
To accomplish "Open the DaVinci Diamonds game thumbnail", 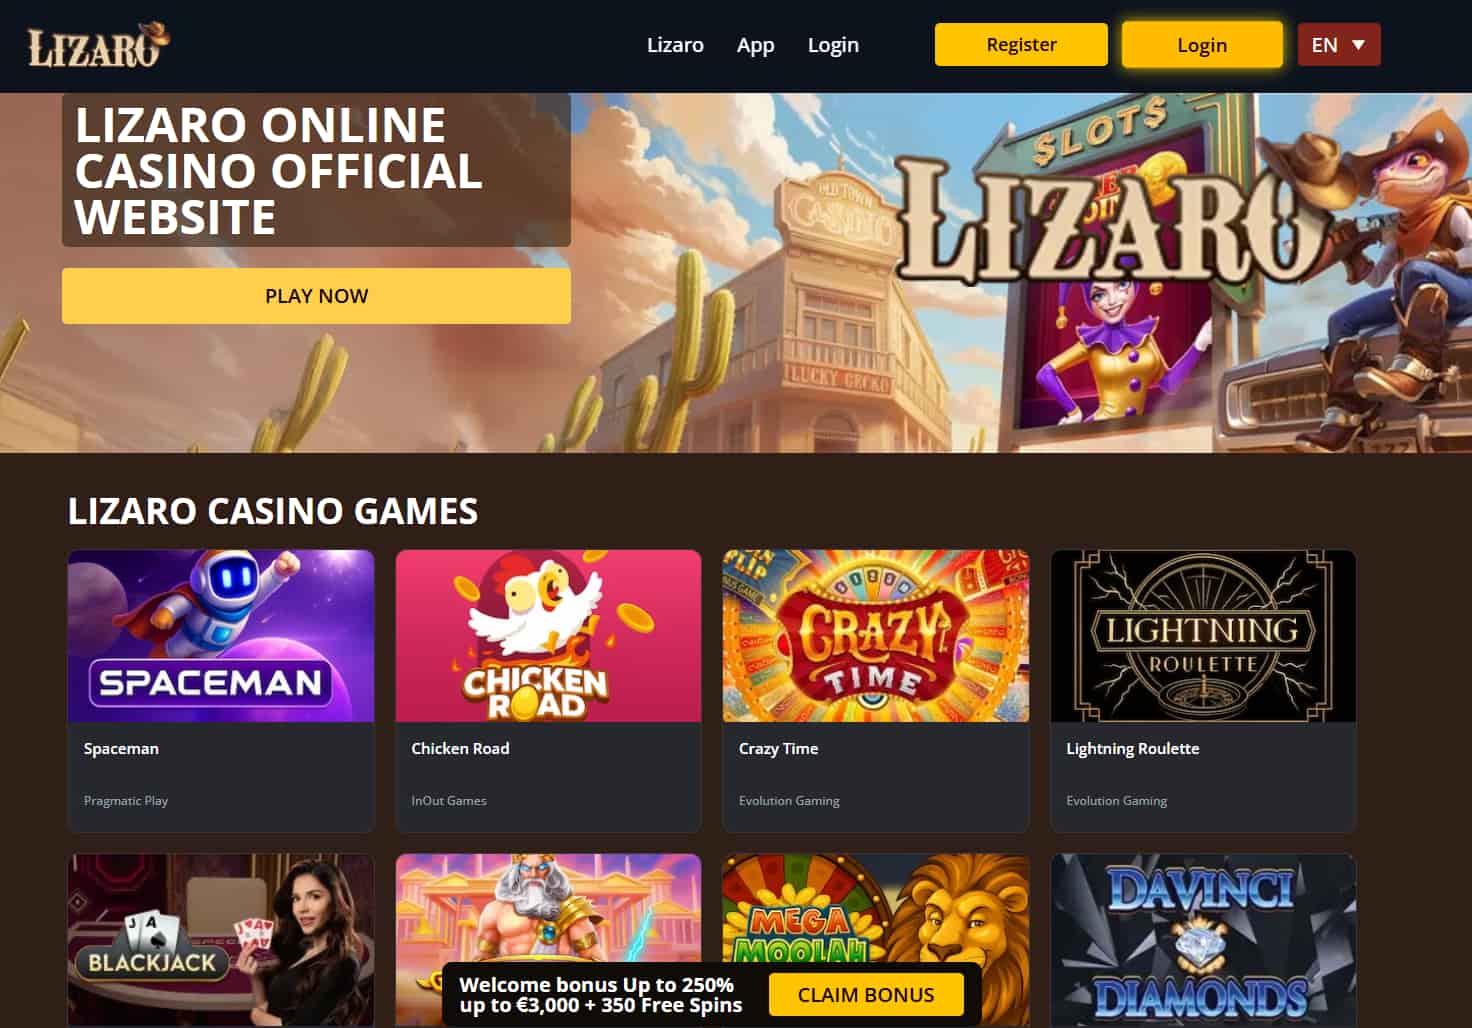I will 1203,940.
